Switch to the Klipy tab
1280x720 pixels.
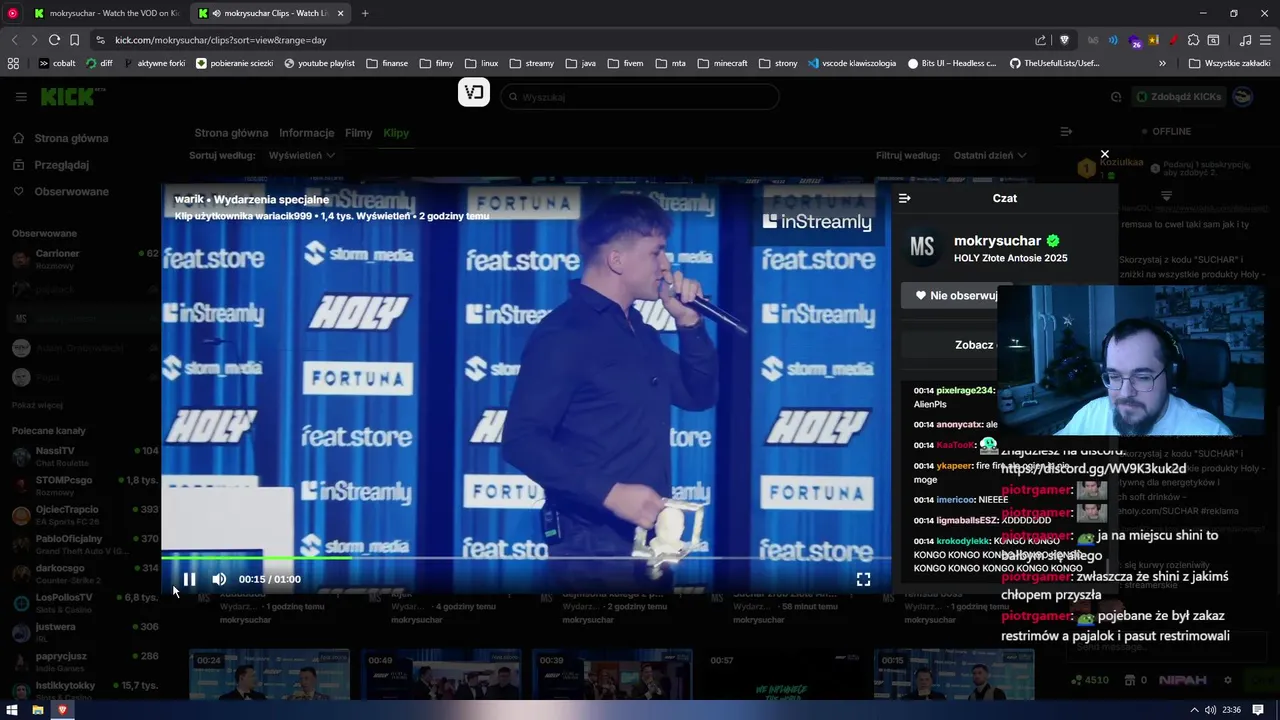tap(396, 133)
